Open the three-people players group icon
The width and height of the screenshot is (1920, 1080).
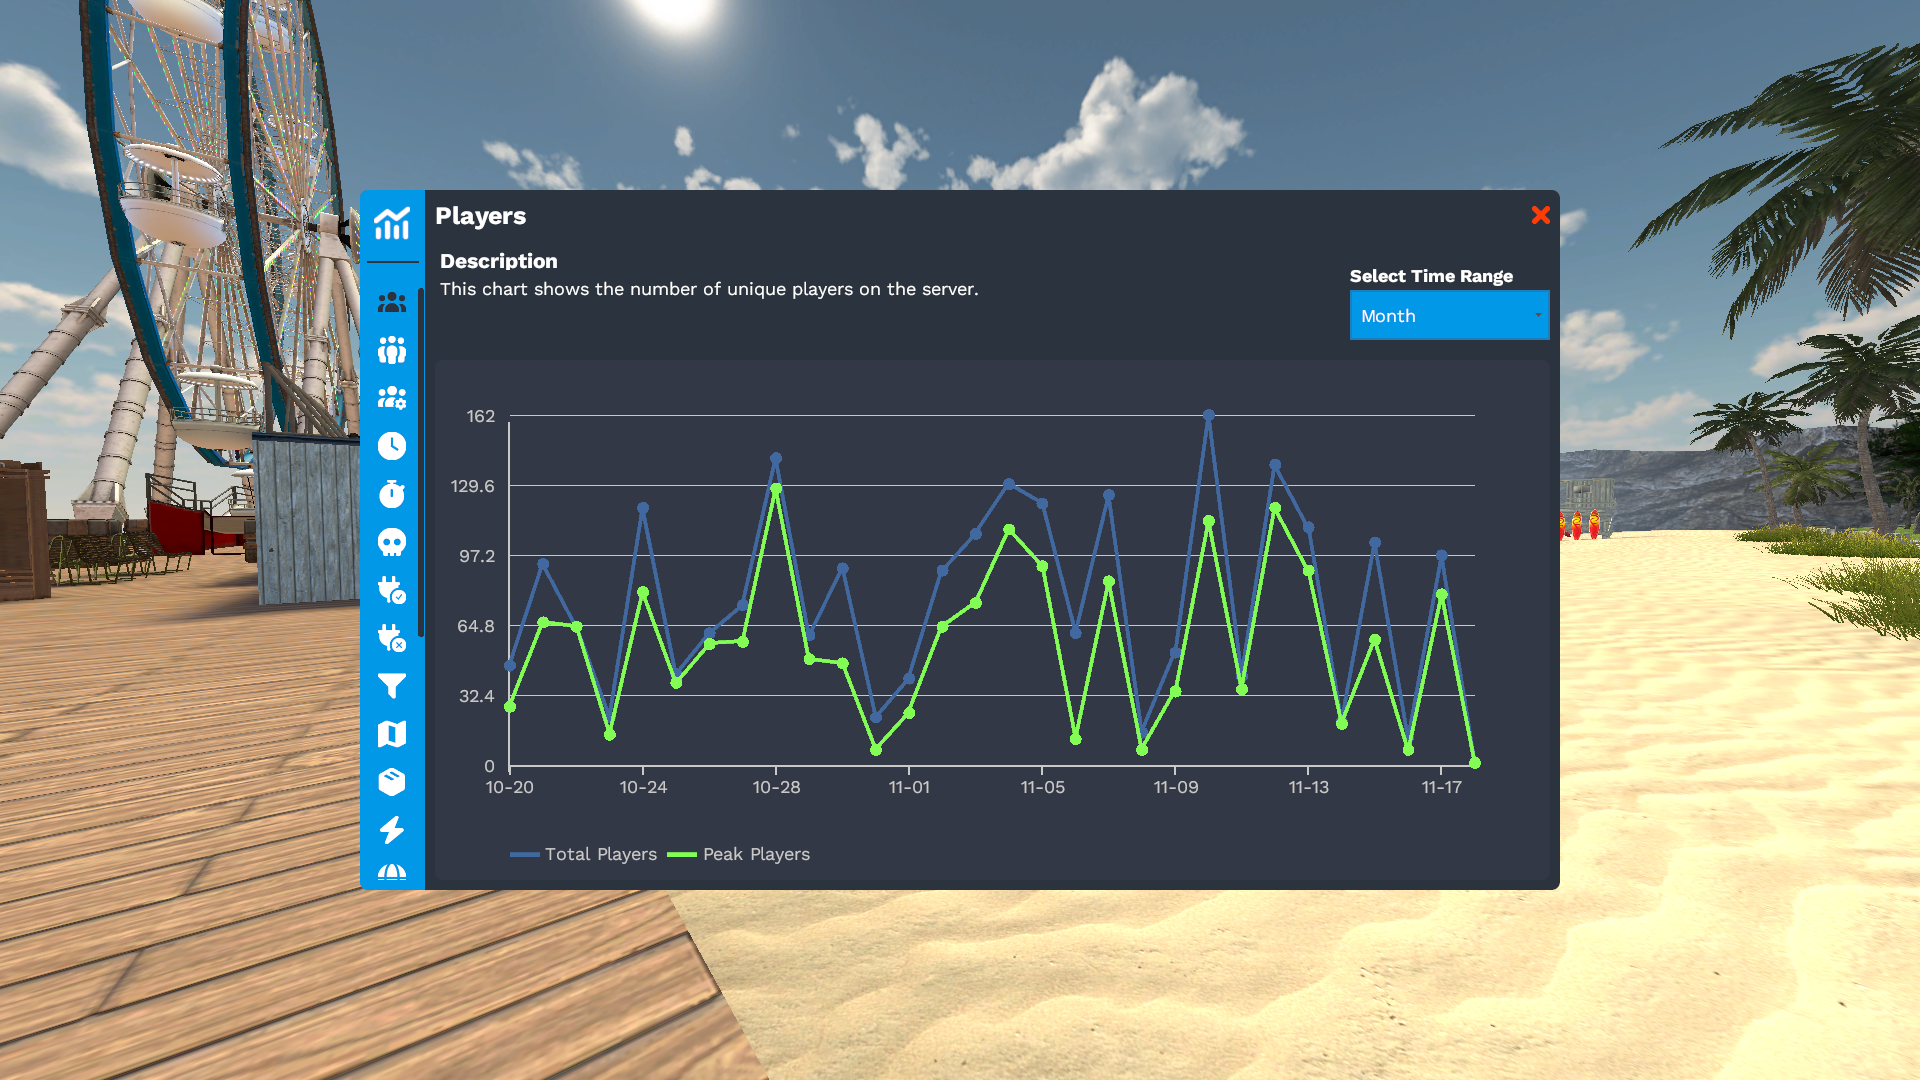[x=392, y=302]
